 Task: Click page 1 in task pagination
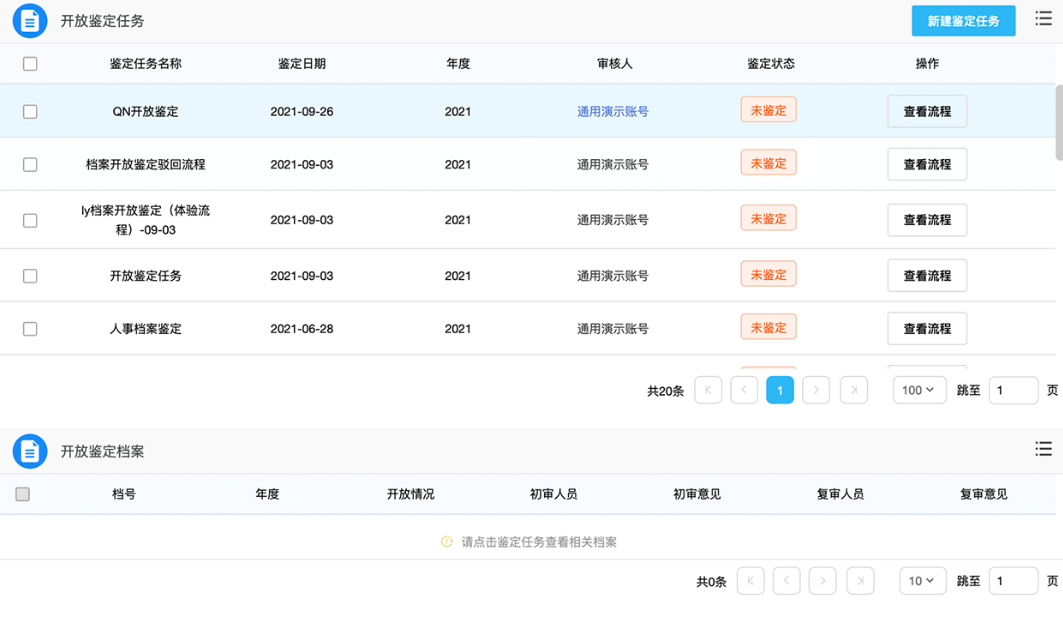point(780,390)
